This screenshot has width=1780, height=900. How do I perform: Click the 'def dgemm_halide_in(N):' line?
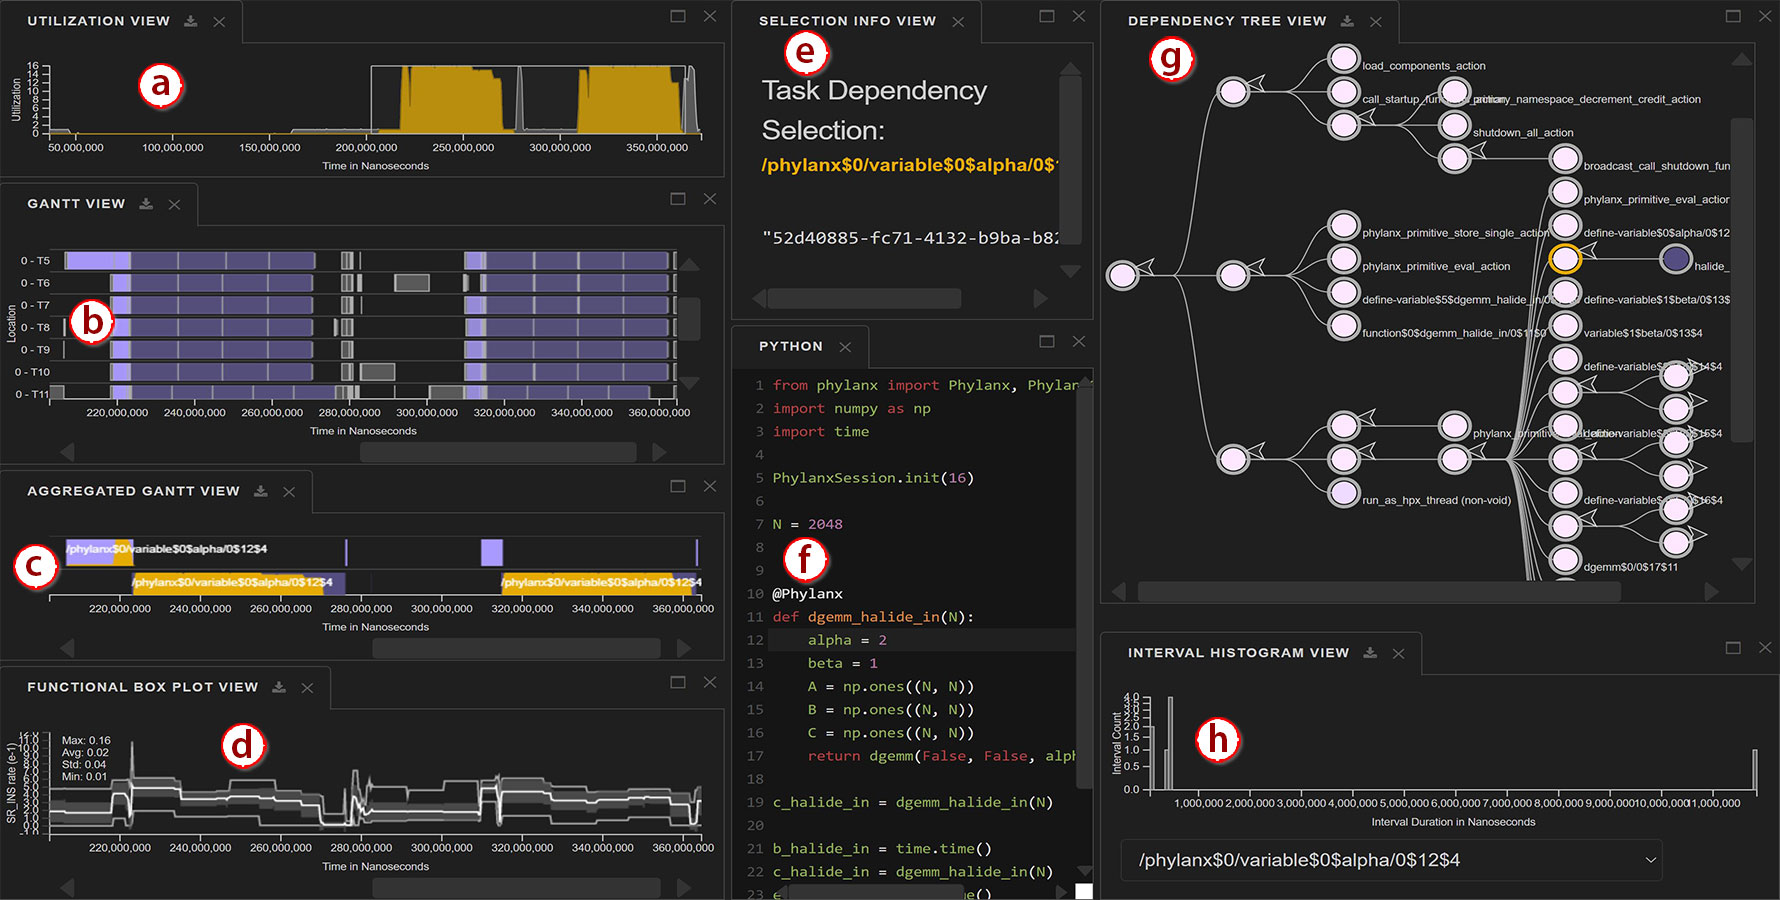873,617
